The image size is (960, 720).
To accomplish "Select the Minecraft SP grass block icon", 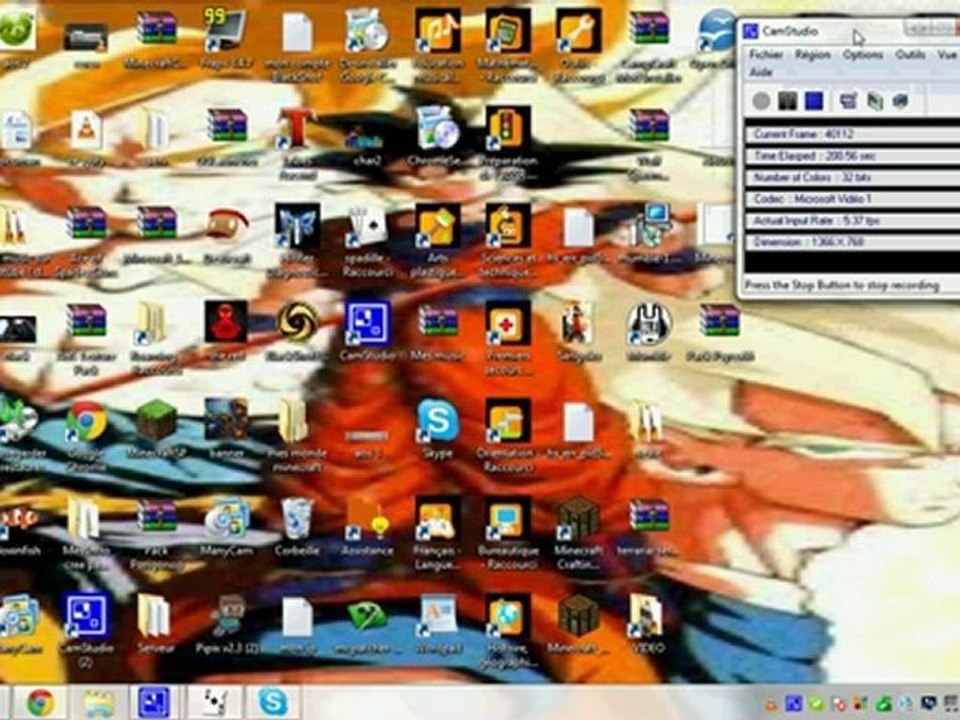I will click(157, 429).
